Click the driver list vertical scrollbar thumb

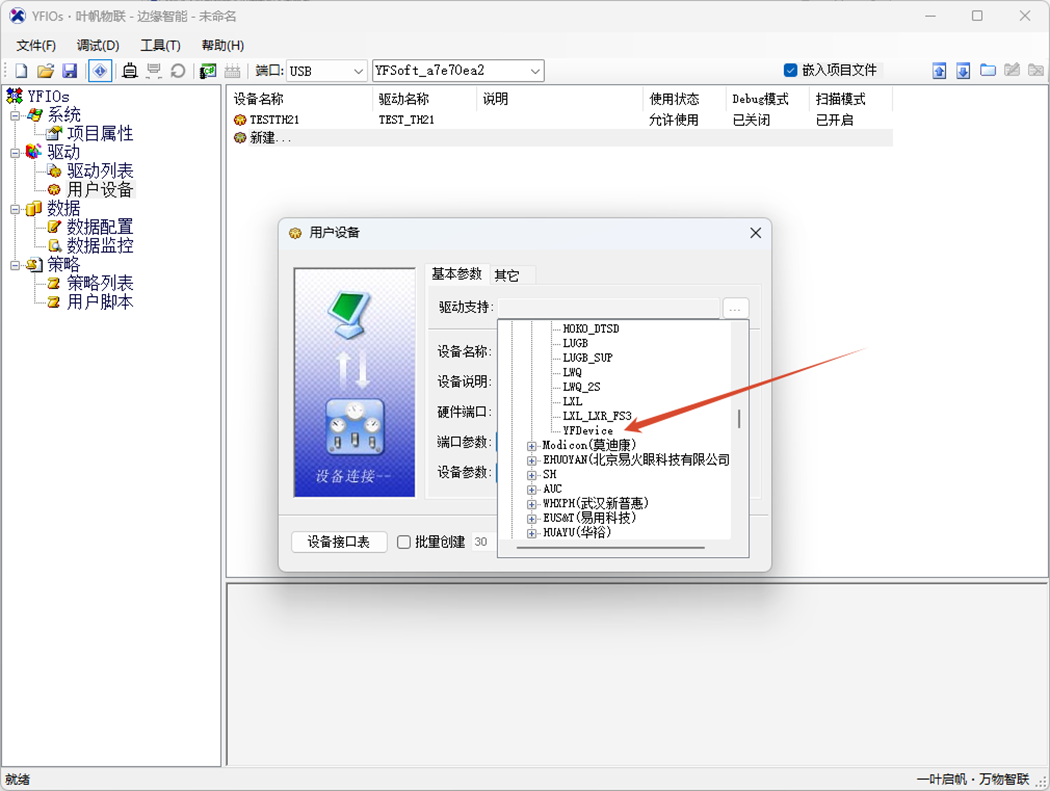coord(739,419)
